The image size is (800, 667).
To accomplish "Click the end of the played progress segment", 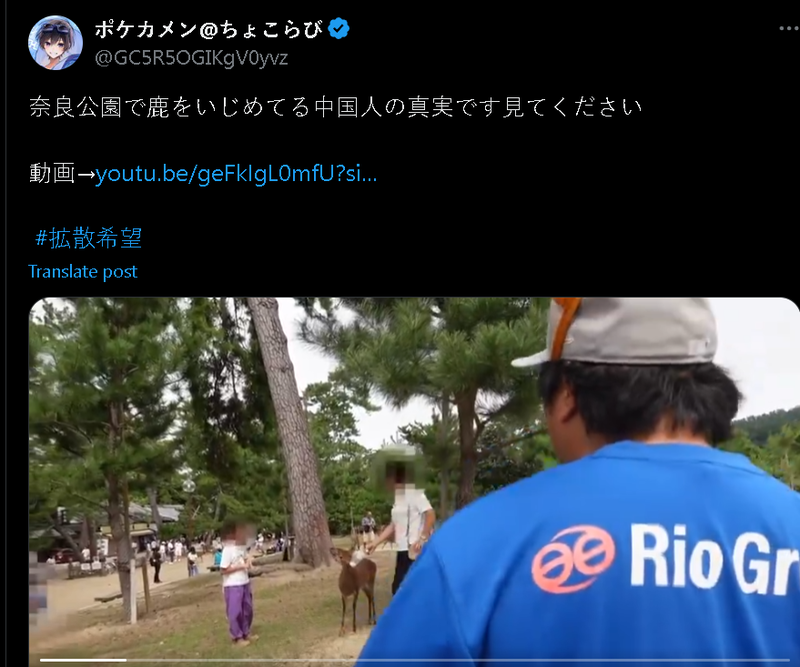I will tap(126, 660).
